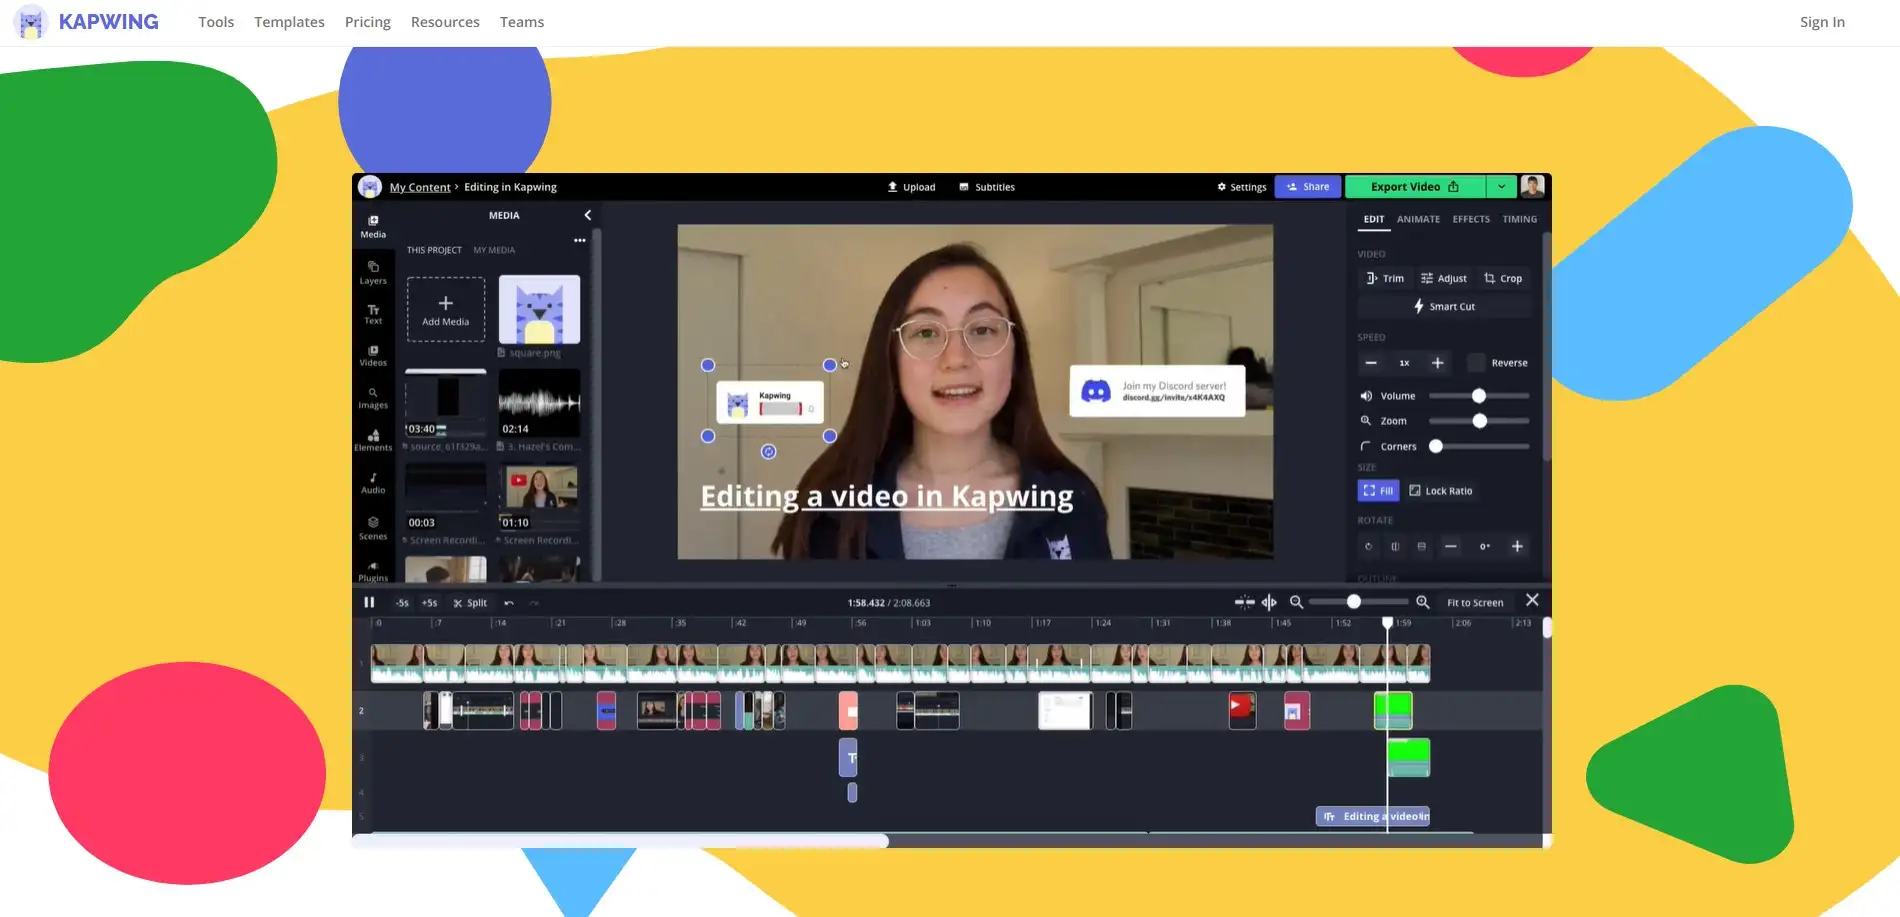
Task: Switch to the This Project tab
Action: [x=434, y=250]
